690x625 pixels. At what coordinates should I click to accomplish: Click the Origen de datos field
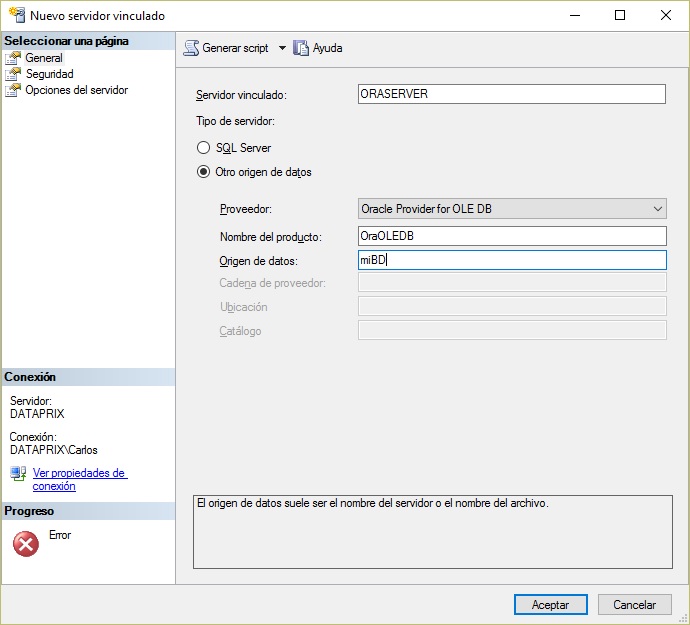[512, 260]
